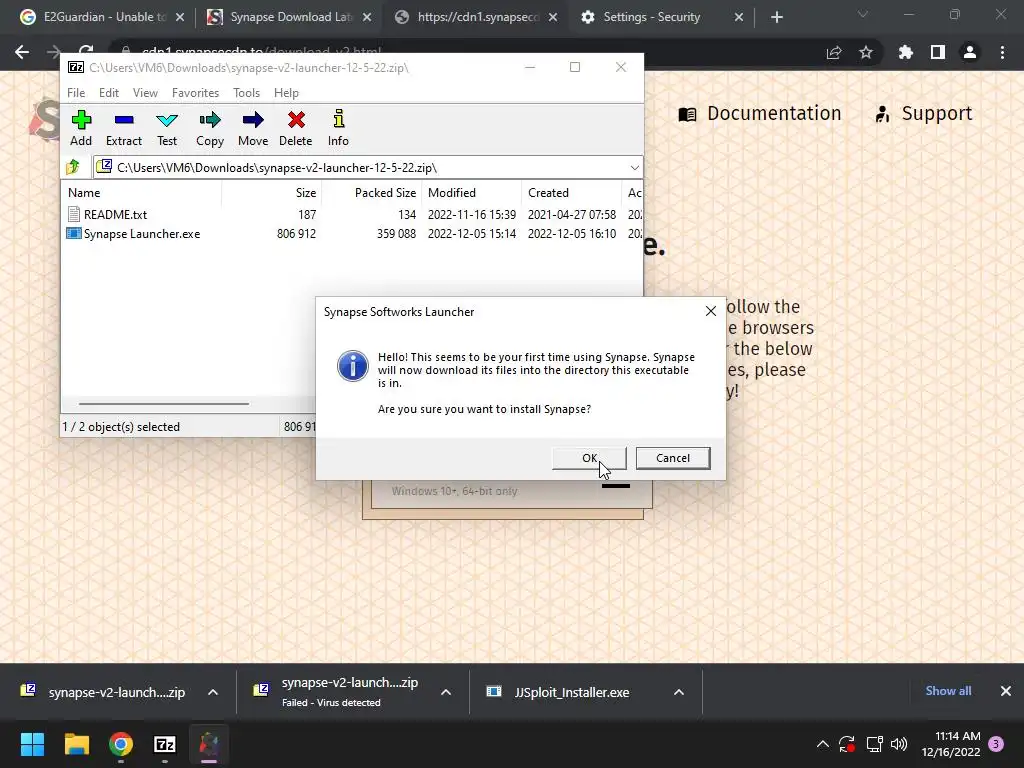This screenshot has width=1024, height=768.
Task: Open the Help menu in 7-Zip
Action: coord(286,93)
